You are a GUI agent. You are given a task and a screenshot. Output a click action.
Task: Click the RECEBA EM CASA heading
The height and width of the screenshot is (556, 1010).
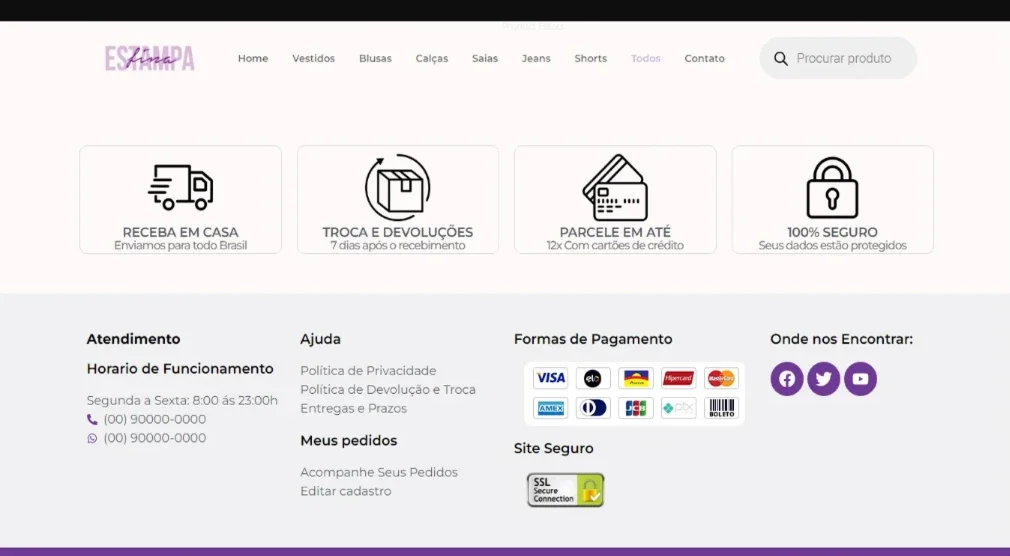point(180,232)
